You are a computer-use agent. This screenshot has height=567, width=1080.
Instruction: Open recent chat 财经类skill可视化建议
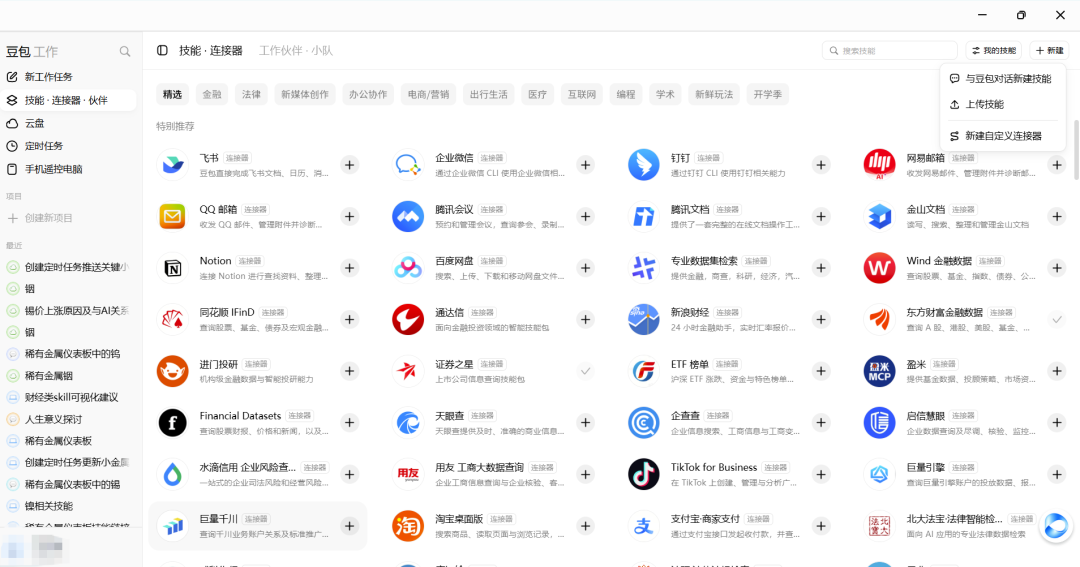pos(69,398)
